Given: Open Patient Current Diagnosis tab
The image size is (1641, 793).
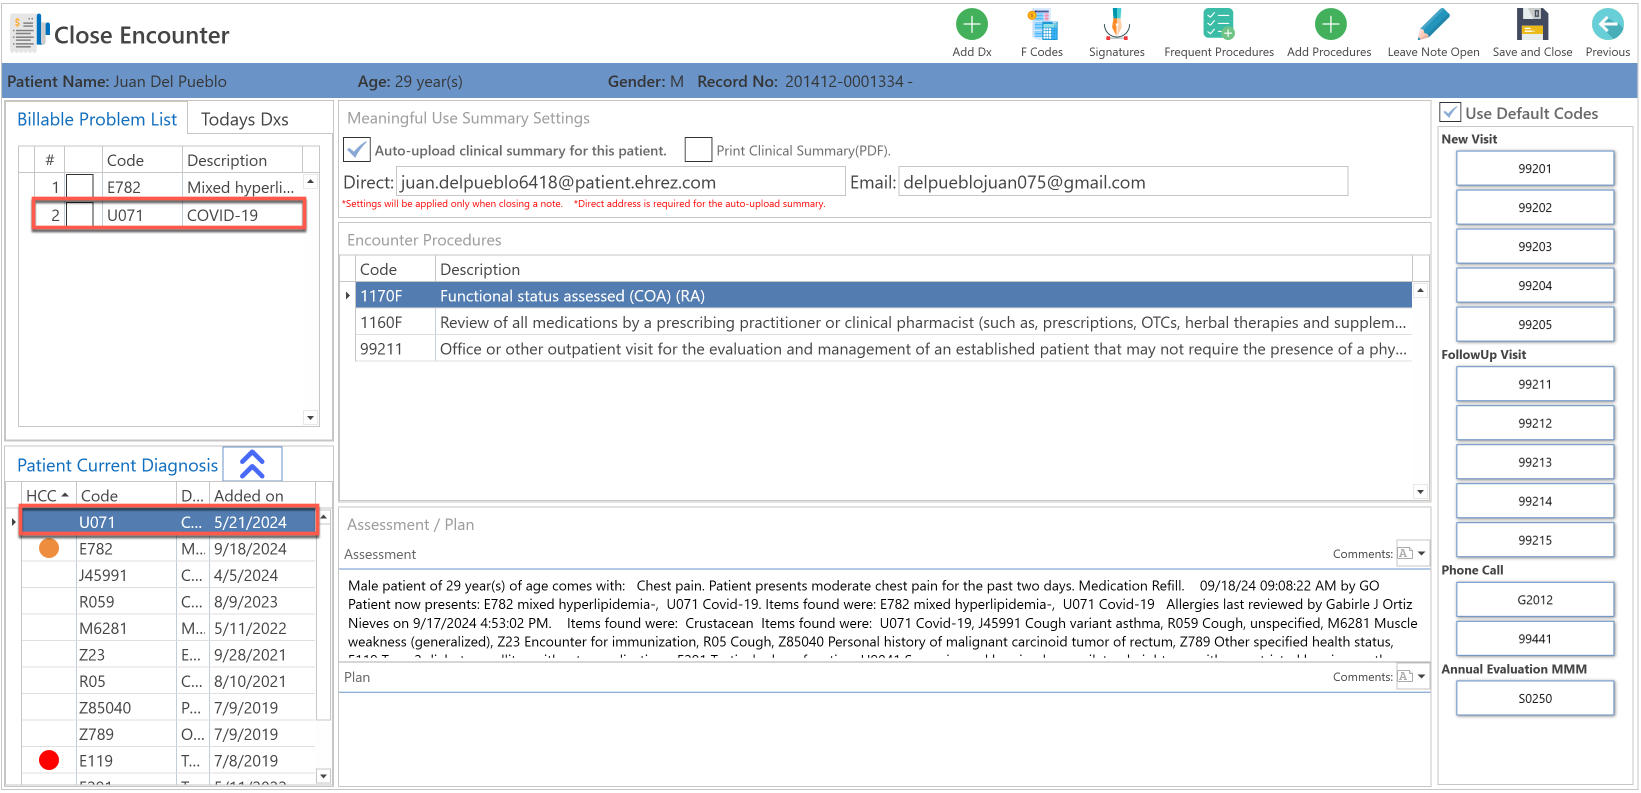Looking at the screenshot, I should pos(117,465).
